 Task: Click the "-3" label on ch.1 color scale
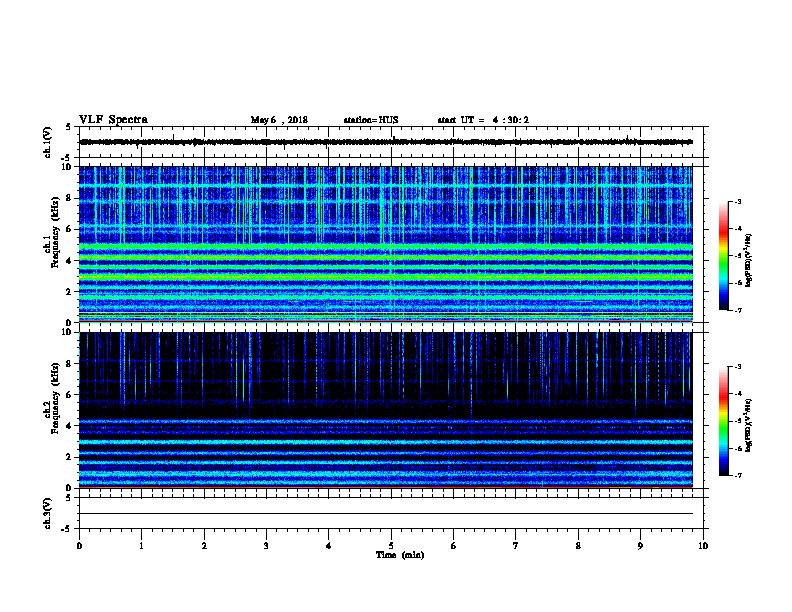coord(737,201)
